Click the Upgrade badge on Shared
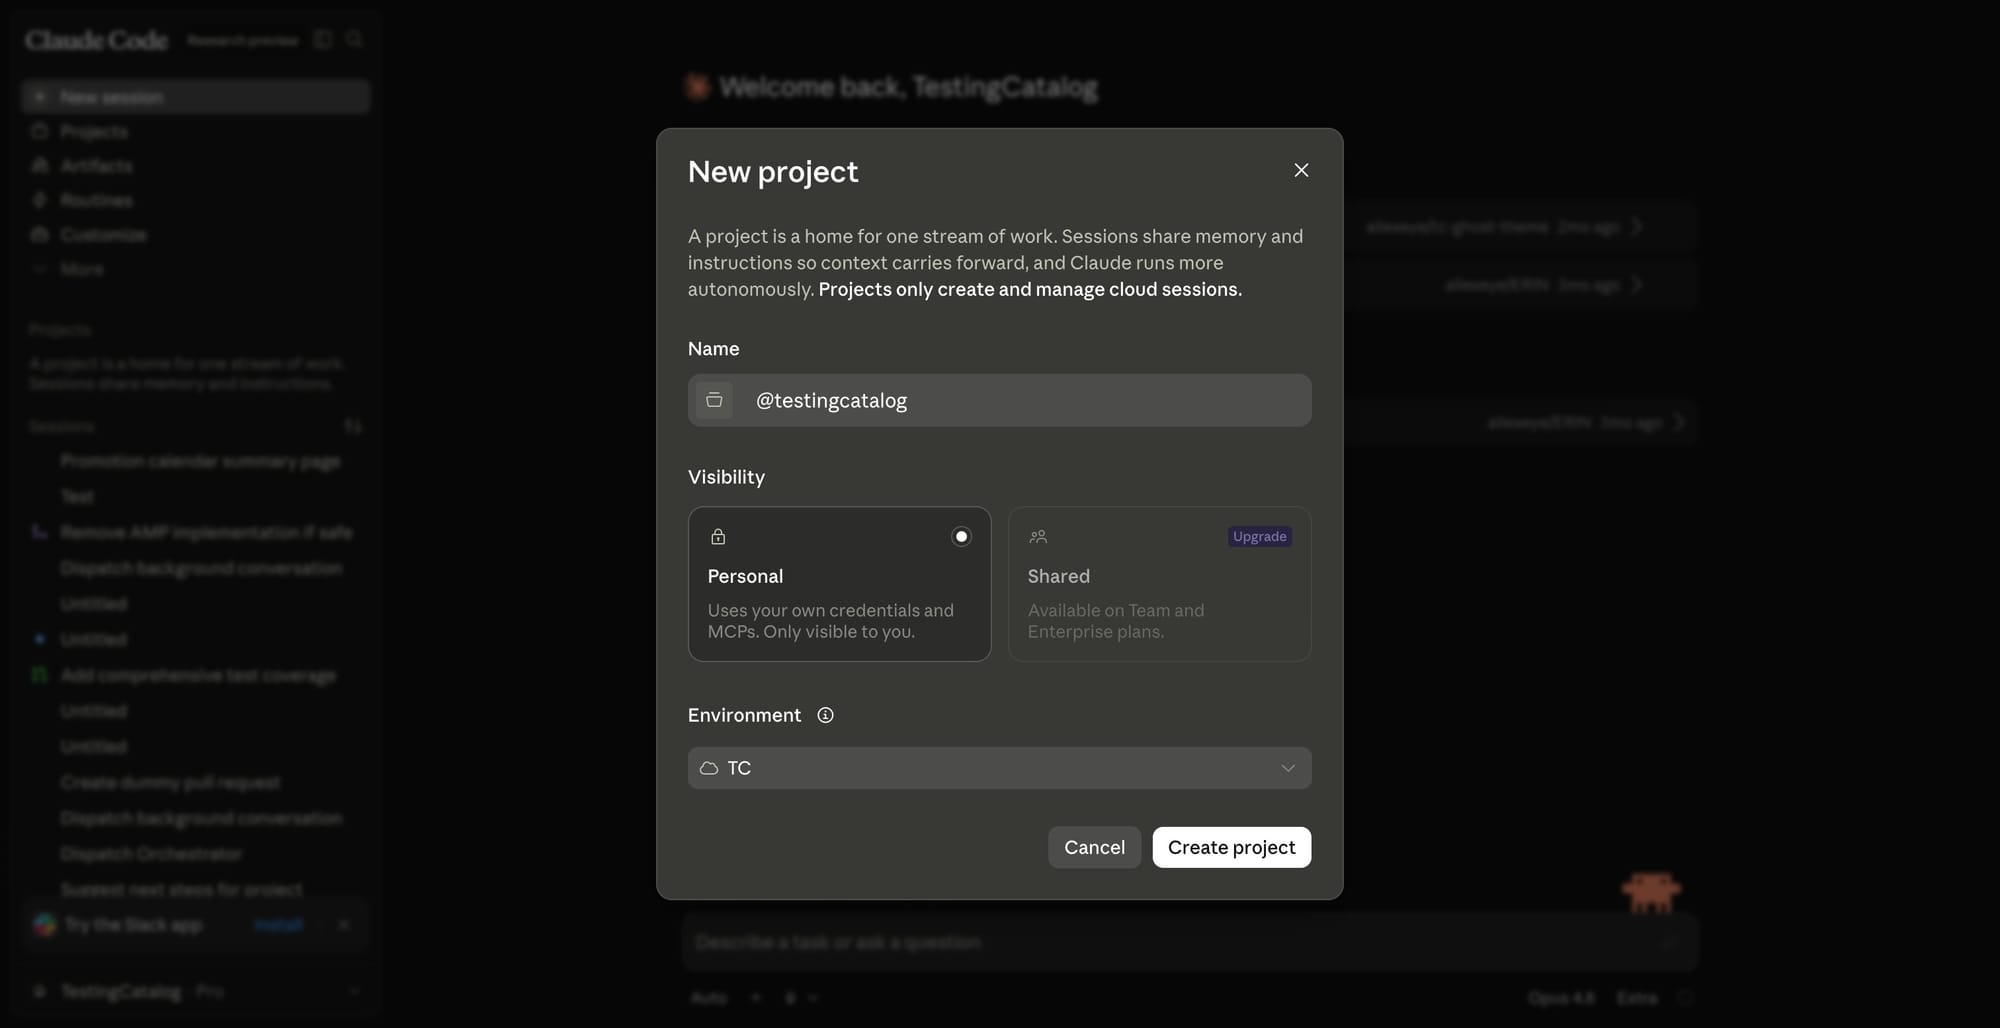 1259,537
